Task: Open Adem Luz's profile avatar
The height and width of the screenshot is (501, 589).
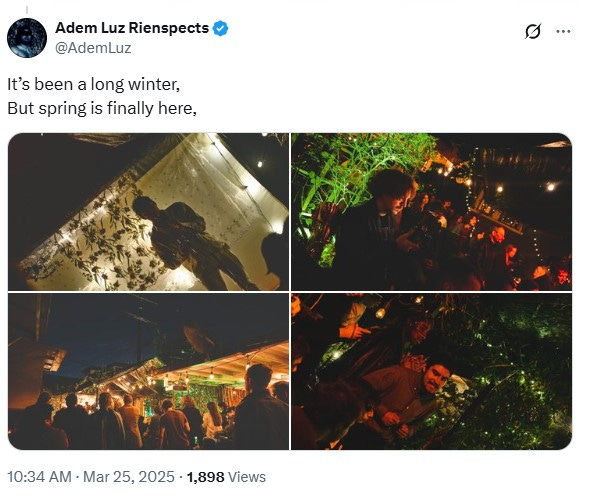Action: [x=27, y=38]
